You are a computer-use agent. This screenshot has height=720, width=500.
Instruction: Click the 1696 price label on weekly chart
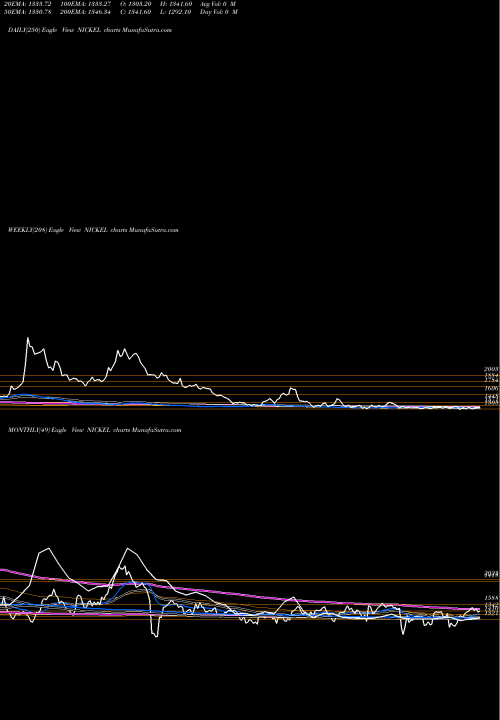pyautogui.click(x=491, y=388)
